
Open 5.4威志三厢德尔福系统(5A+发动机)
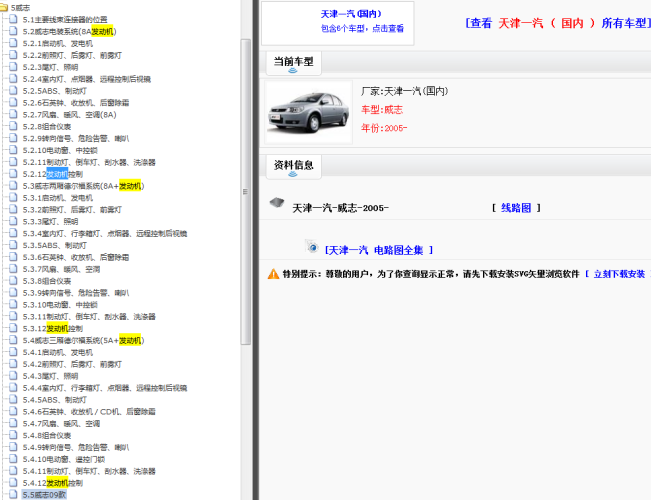[83, 340]
